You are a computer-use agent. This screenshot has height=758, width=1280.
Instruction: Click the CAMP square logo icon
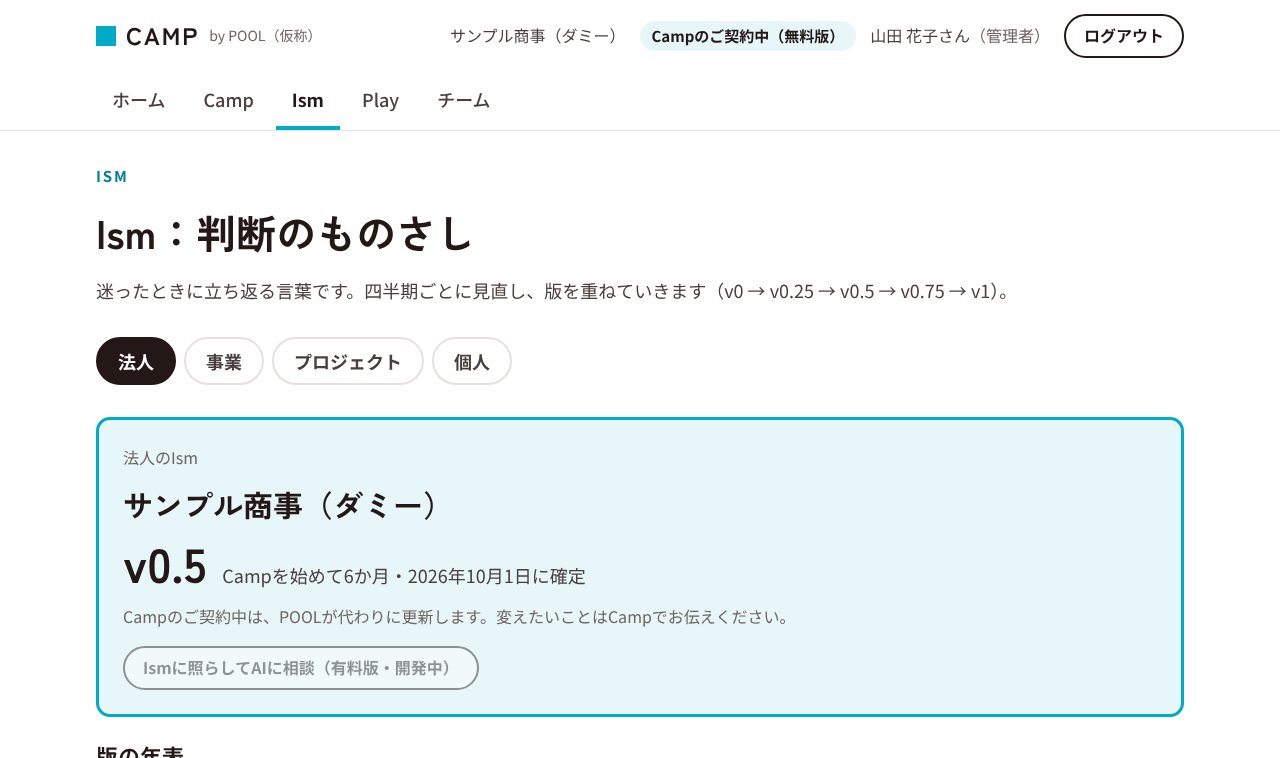pyautogui.click(x=106, y=36)
